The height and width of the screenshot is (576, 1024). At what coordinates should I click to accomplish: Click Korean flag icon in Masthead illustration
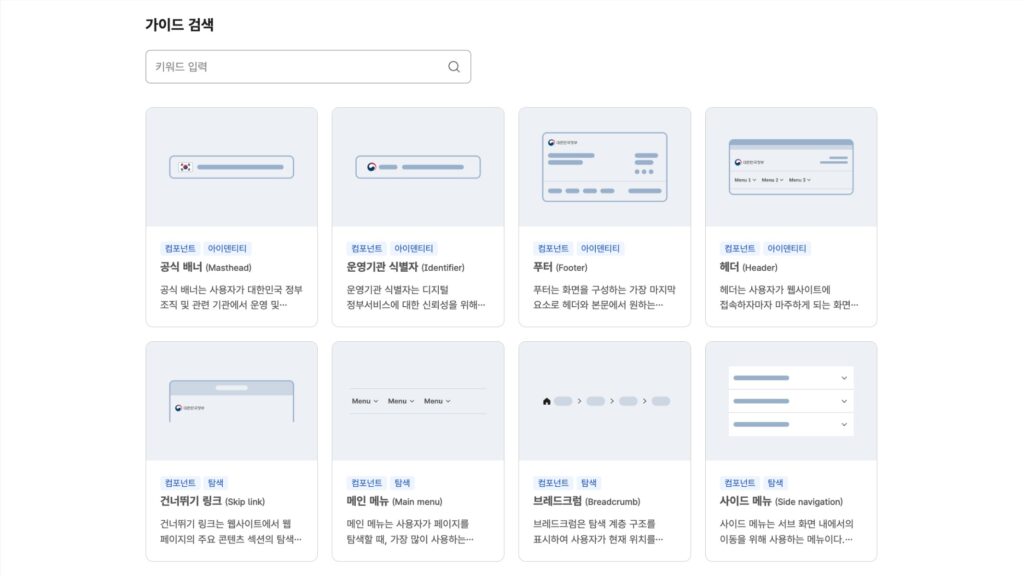click(185, 167)
